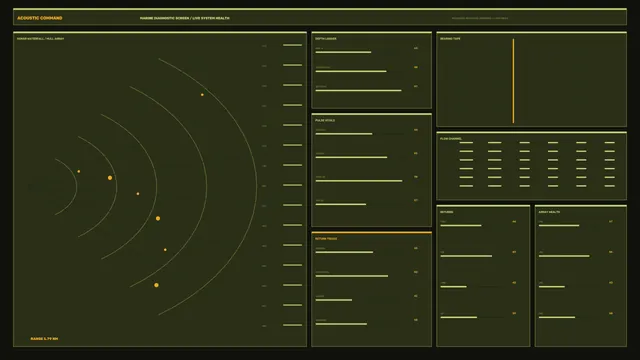The height and width of the screenshot is (360, 640).
Task: Click the RETURNS panel title
Action: click(447, 212)
